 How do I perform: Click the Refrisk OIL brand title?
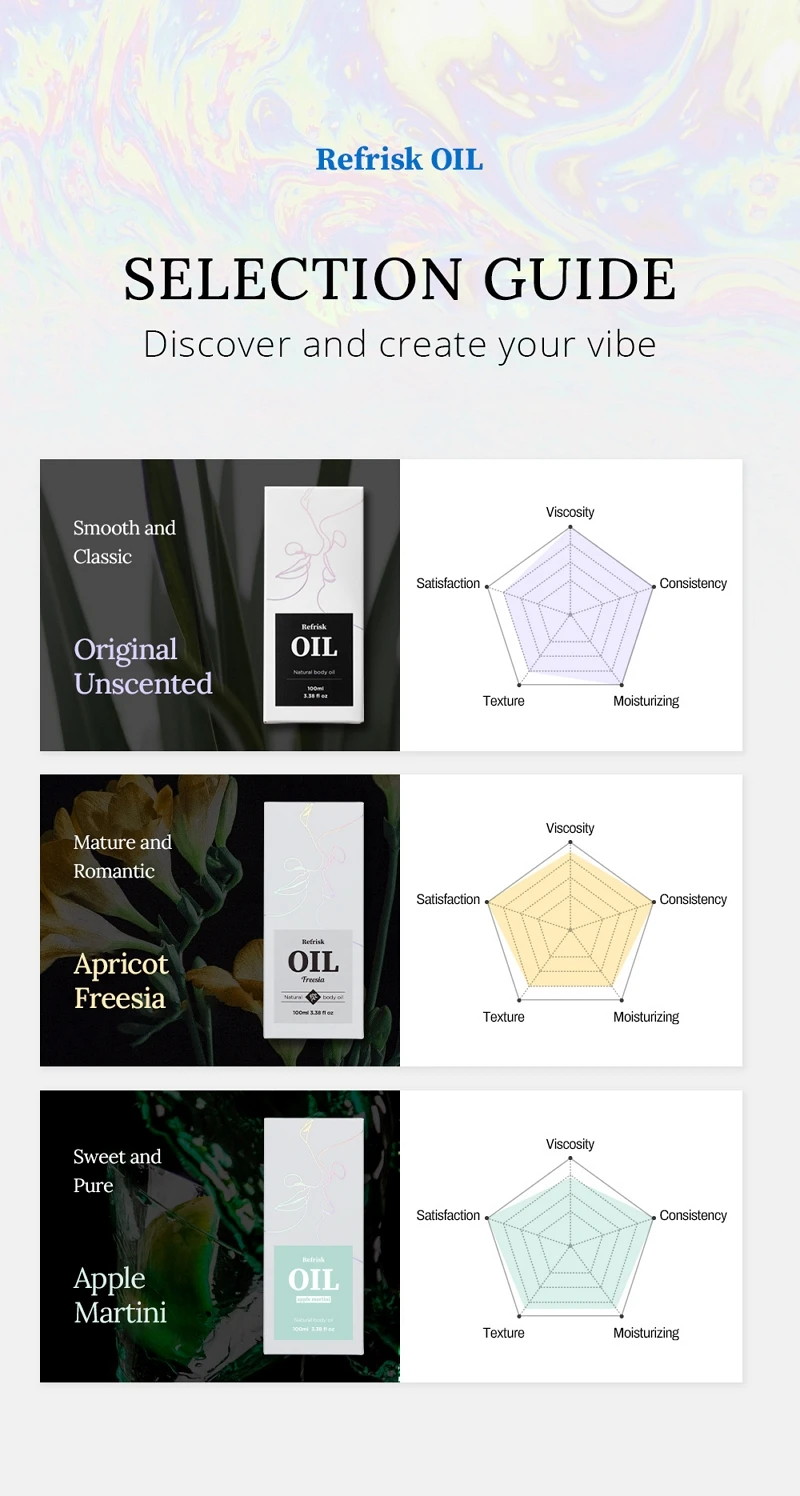(x=399, y=159)
